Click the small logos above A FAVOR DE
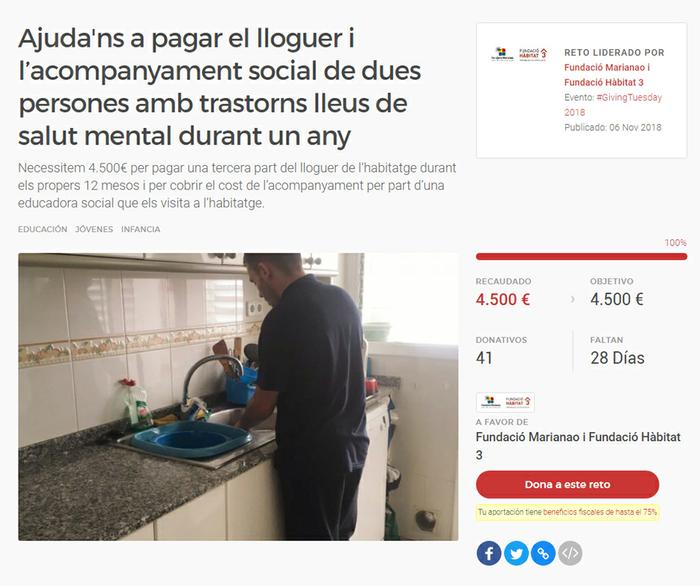This screenshot has height=586, width=700. pos(505,402)
